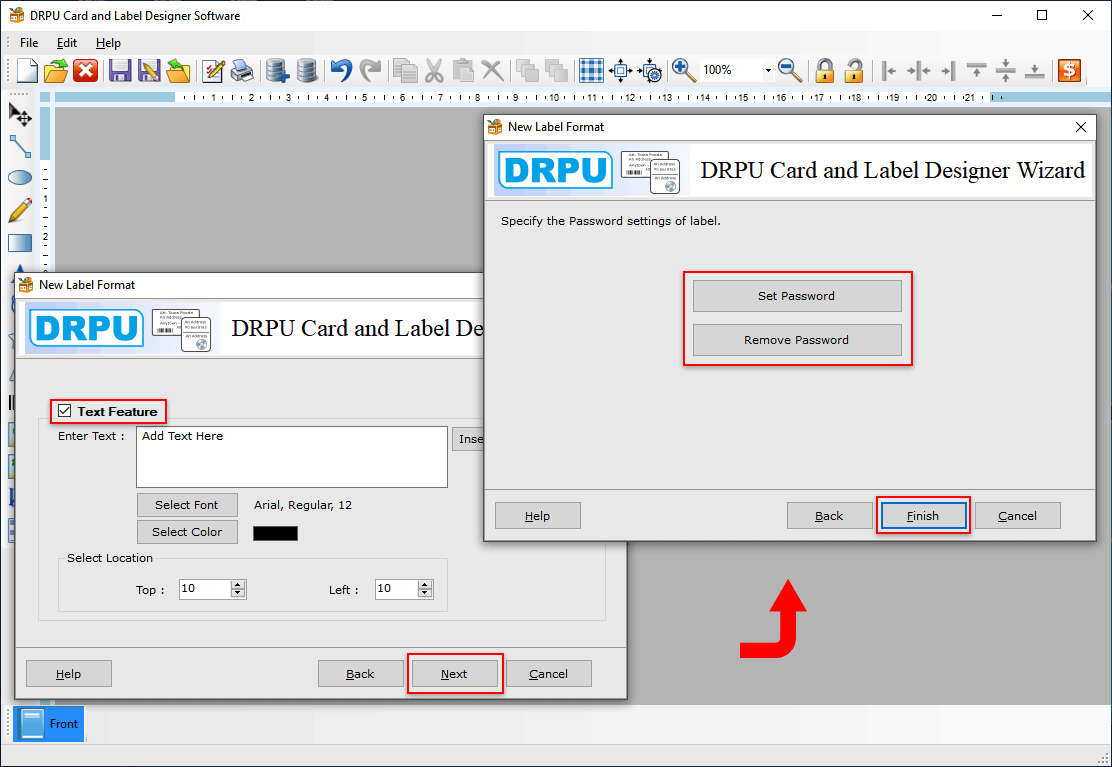Image resolution: width=1112 pixels, height=767 pixels.
Task: Click the open padlock Unlock icon
Action: pos(854,70)
